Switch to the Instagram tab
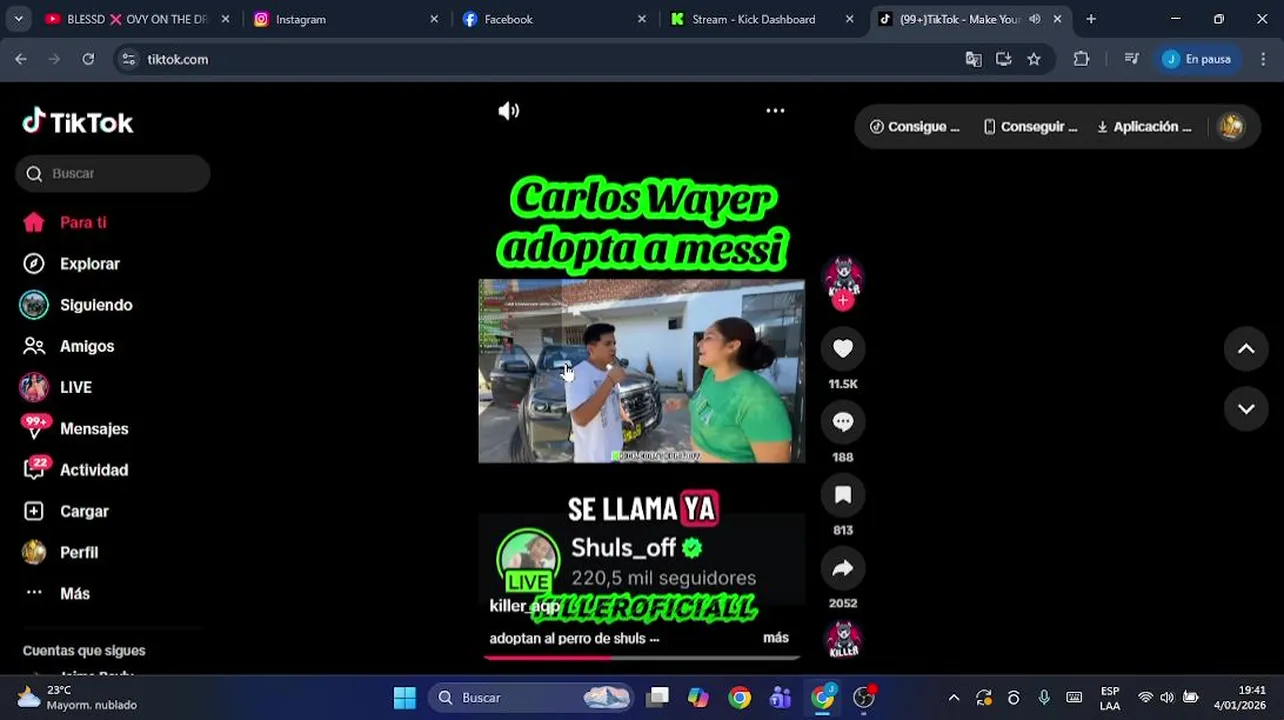This screenshot has height=720, width=1284. click(346, 19)
